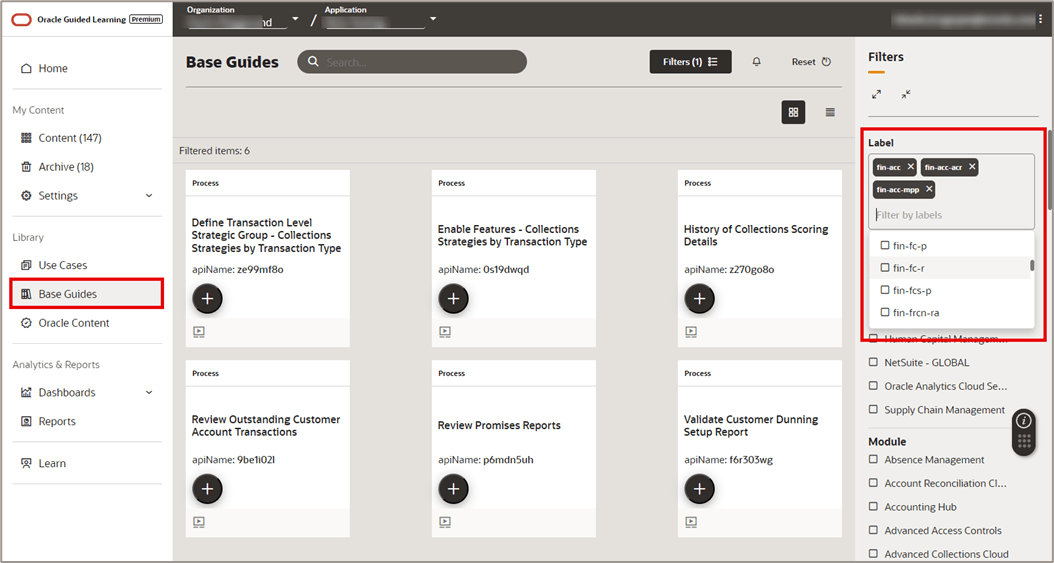The height and width of the screenshot is (563, 1054).
Task: Expand the Dashboards menu chevron
Action: [149, 392]
